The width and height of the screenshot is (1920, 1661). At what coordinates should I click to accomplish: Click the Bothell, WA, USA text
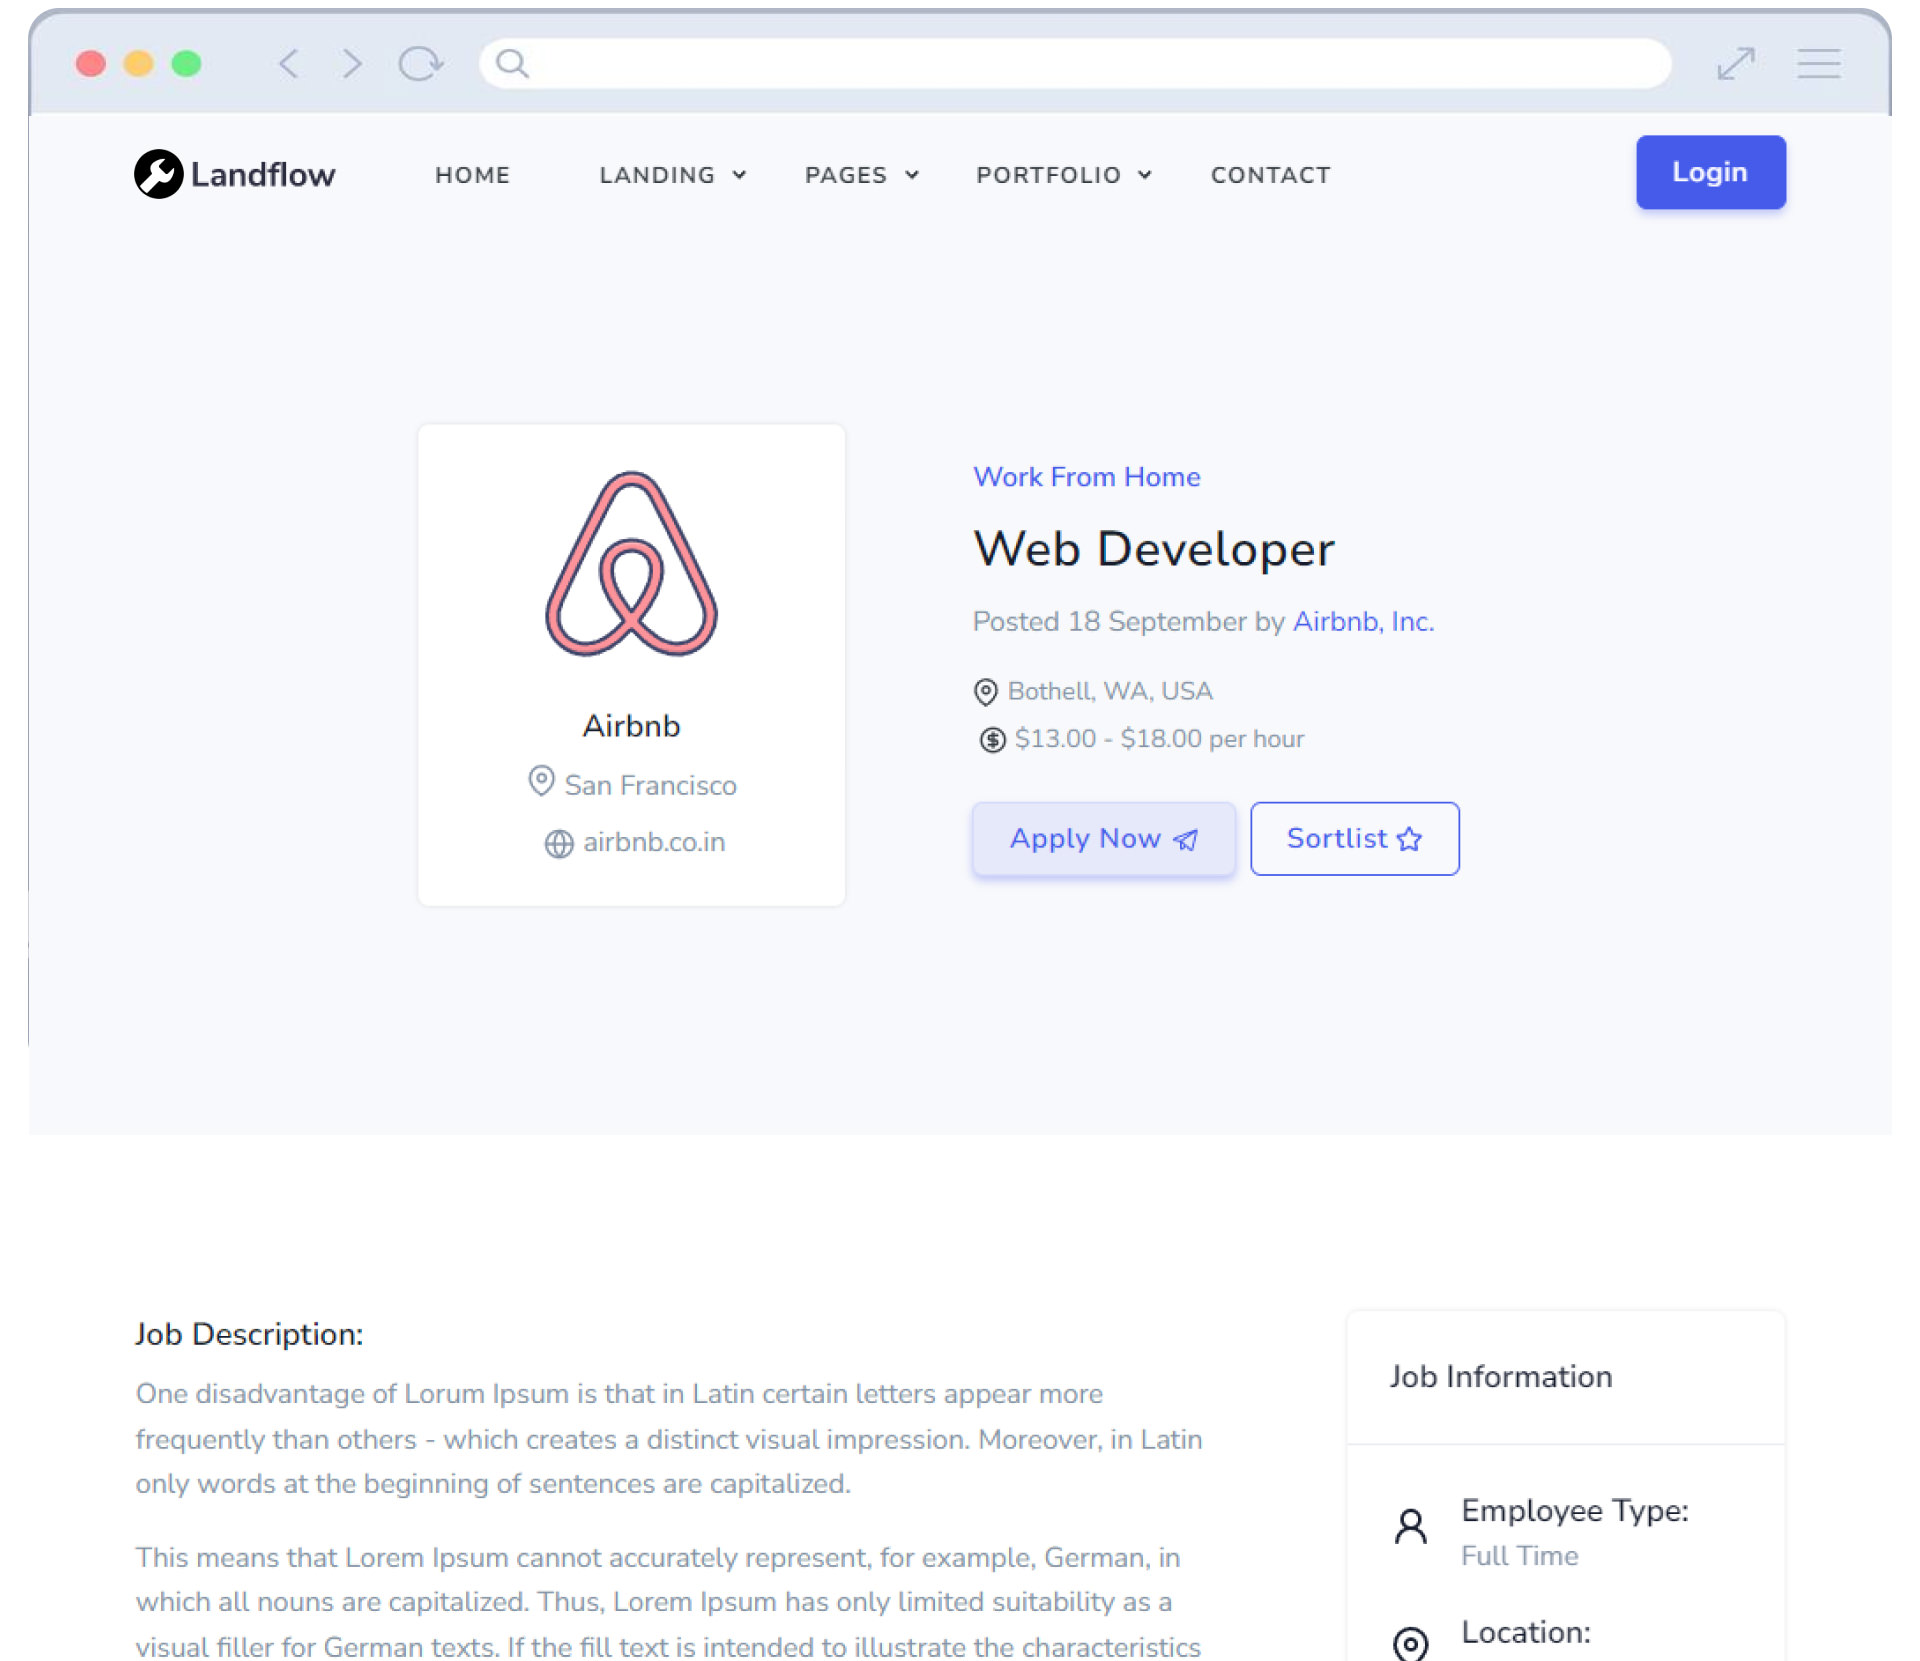(1110, 691)
